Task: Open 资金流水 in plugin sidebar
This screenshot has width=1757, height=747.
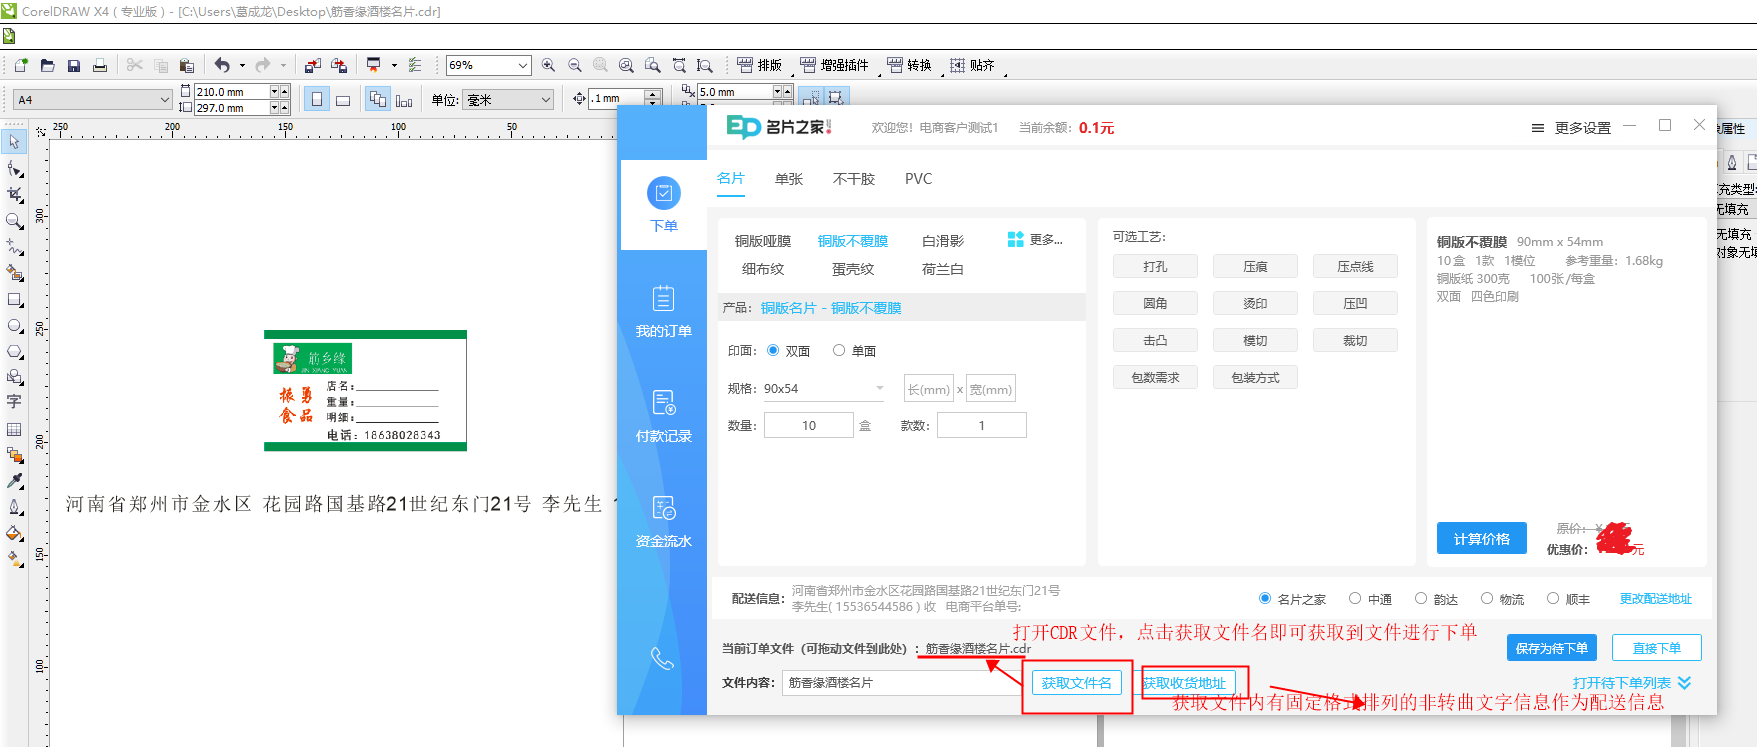Action: (663, 521)
